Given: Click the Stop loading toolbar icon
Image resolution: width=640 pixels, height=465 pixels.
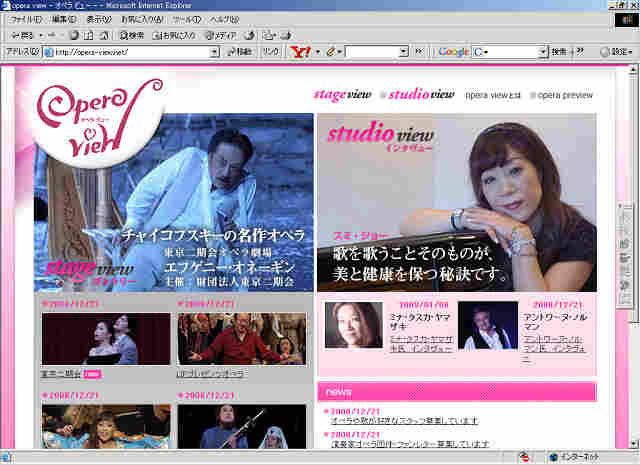Looking at the screenshot, I should point(74,36).
